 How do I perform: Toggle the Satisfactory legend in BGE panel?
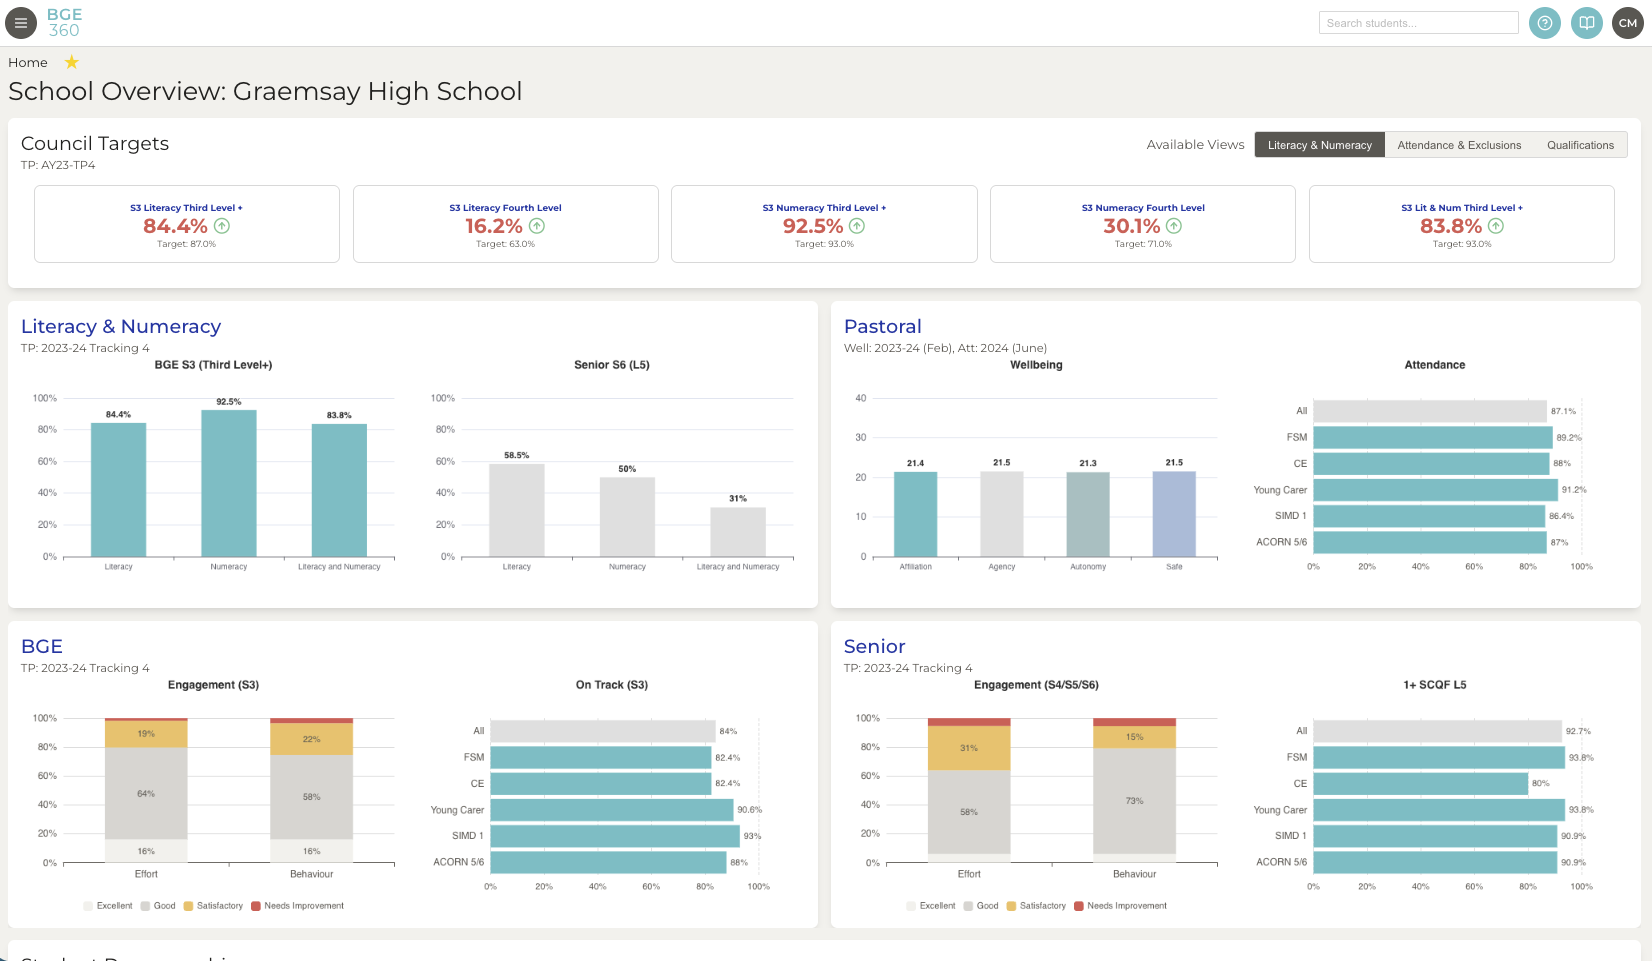213,905
